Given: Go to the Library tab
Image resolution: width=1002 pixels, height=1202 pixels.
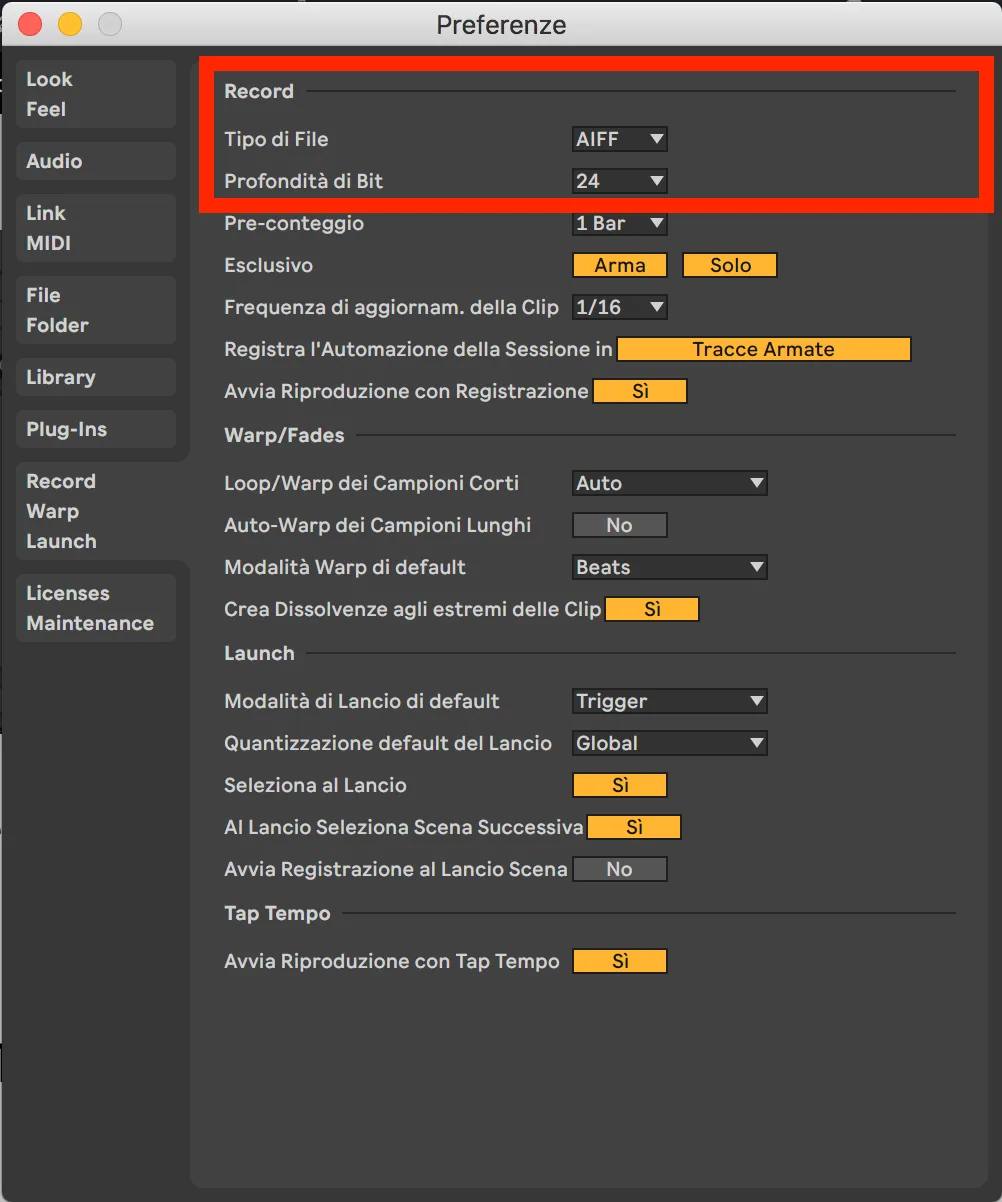Looking at the screenshot, I should tap(96, 377).
